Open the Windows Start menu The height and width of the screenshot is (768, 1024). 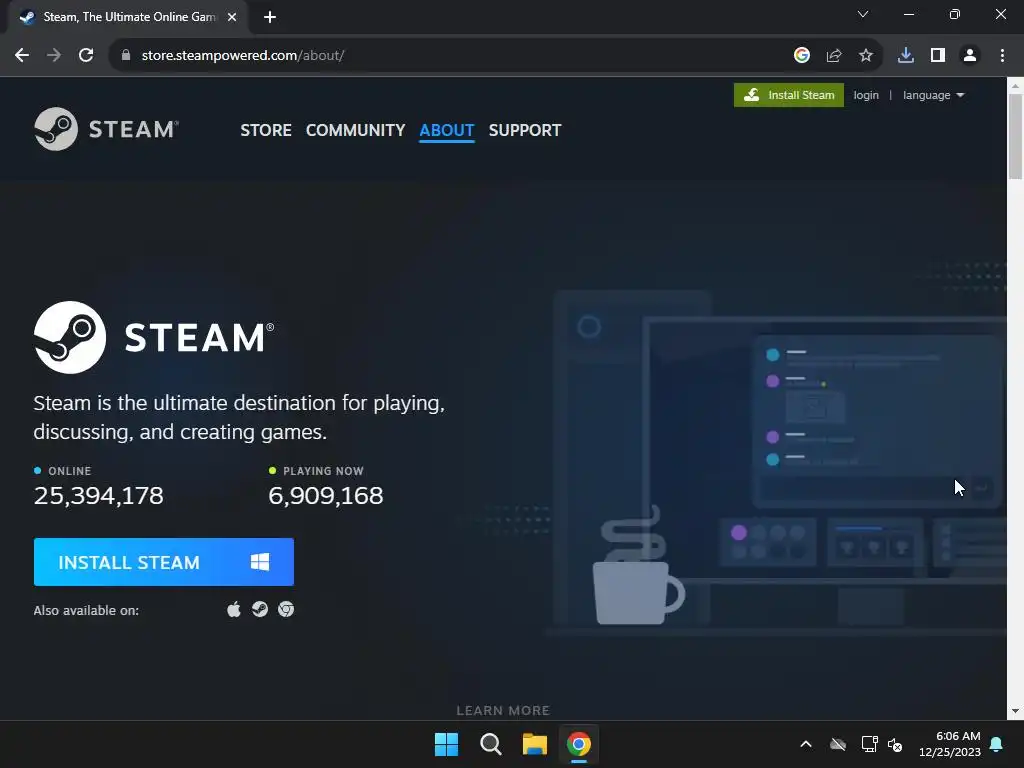447,744
